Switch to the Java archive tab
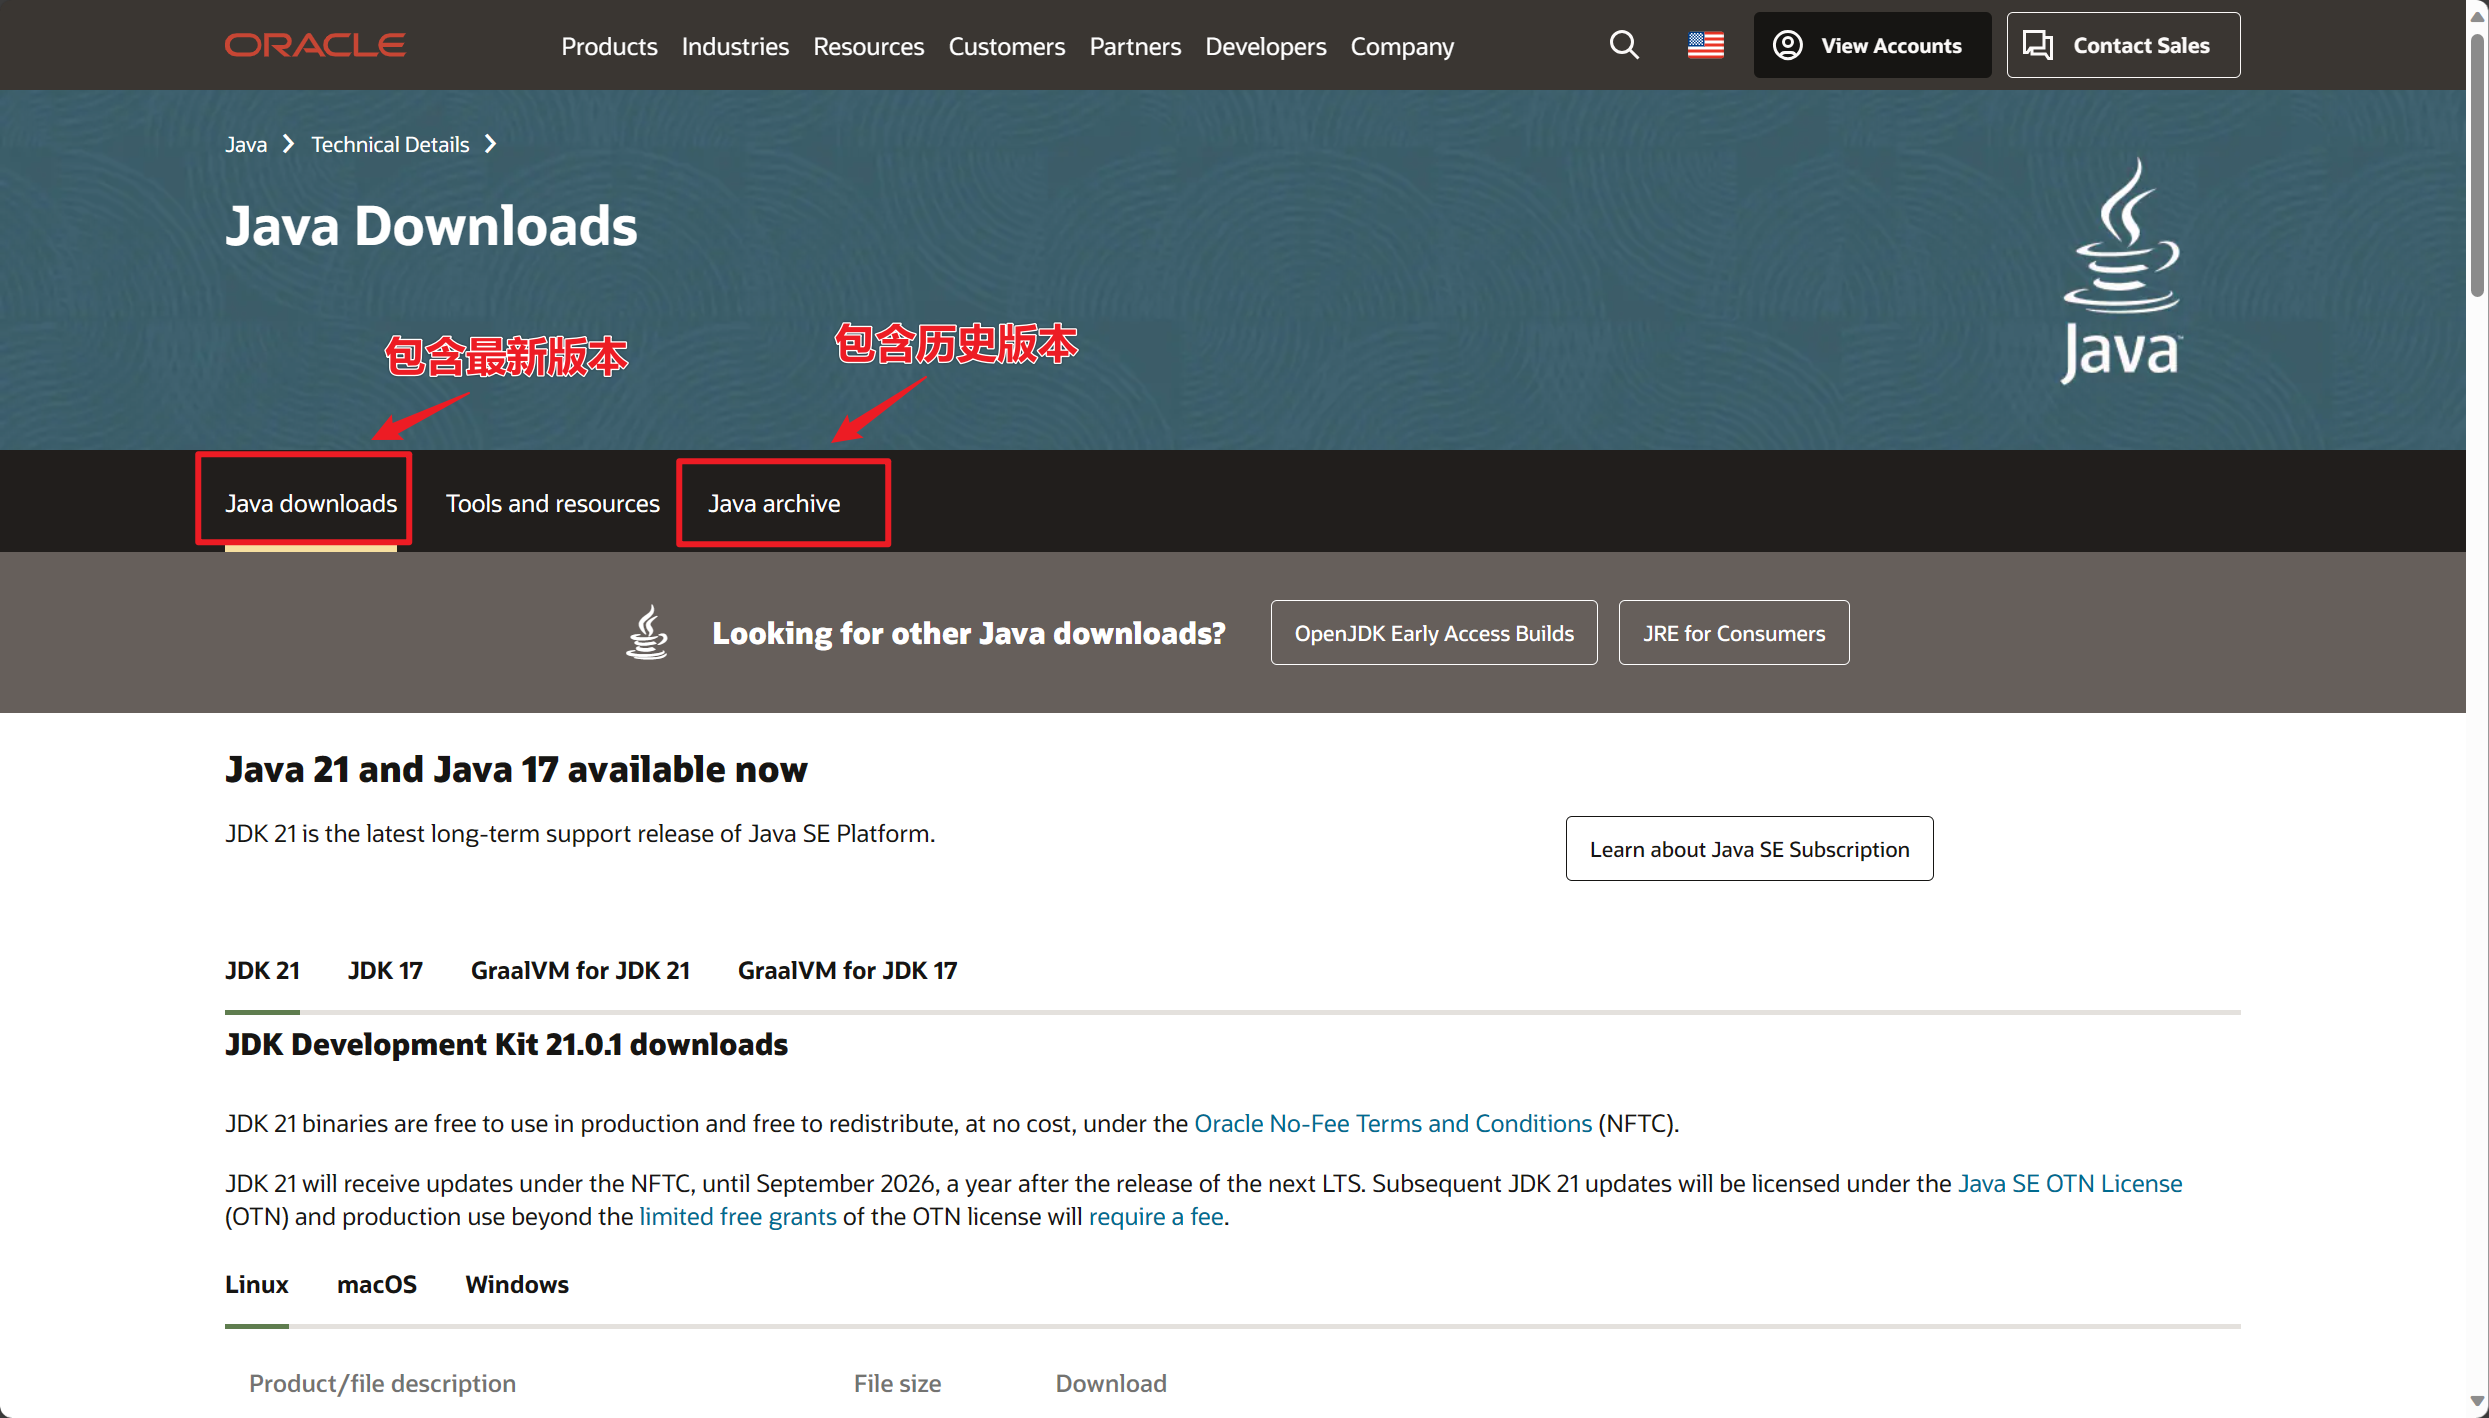Image resolution: width=2489 pixels, height=1418 pixels. [x=774, y=503]
